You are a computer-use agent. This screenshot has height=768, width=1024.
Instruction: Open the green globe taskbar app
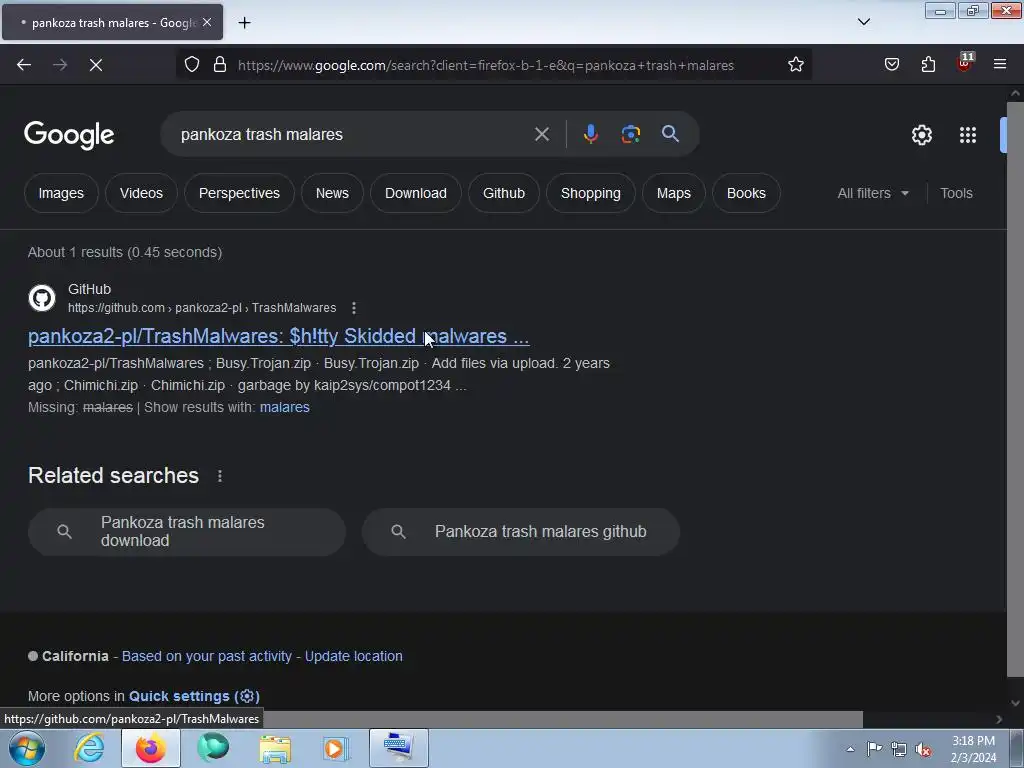(213, 748)
